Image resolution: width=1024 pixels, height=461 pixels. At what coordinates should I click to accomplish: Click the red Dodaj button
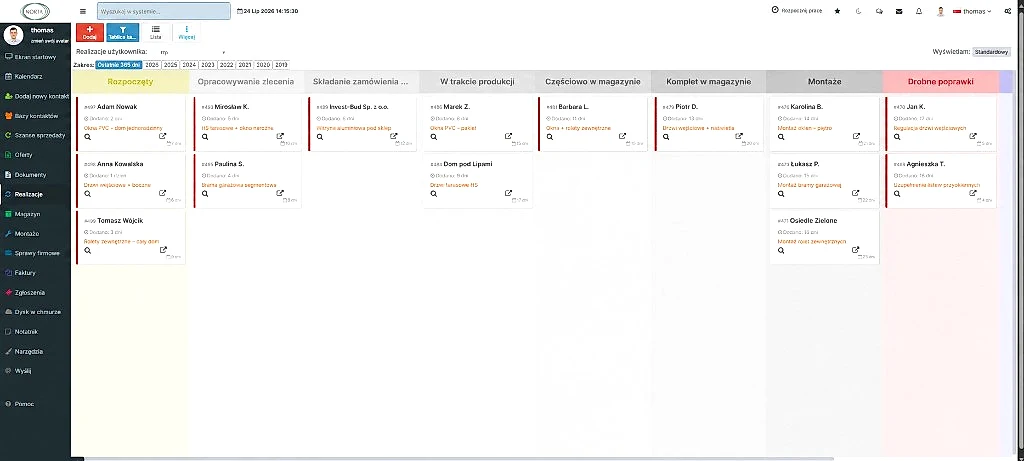89,33
